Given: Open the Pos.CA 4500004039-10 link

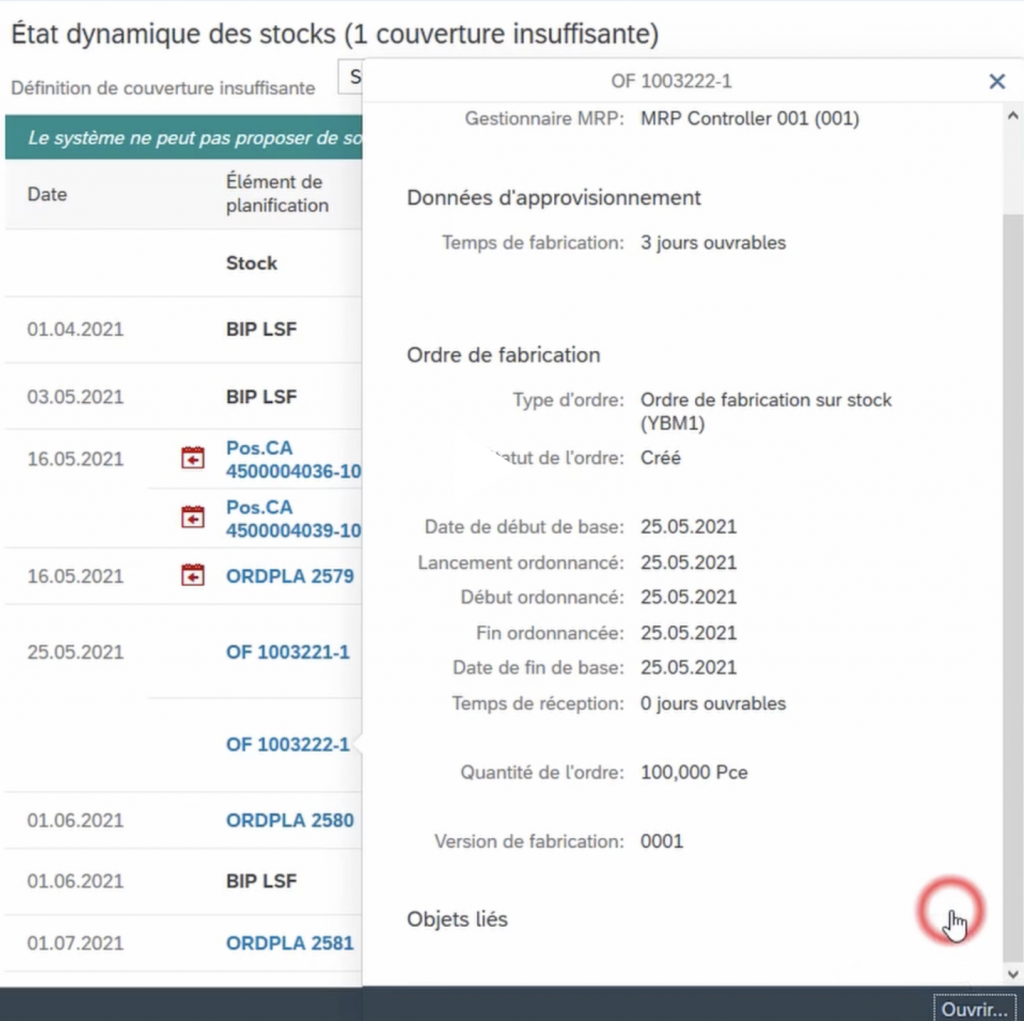Looking at the screenshot, I should [x=292, y=518].
